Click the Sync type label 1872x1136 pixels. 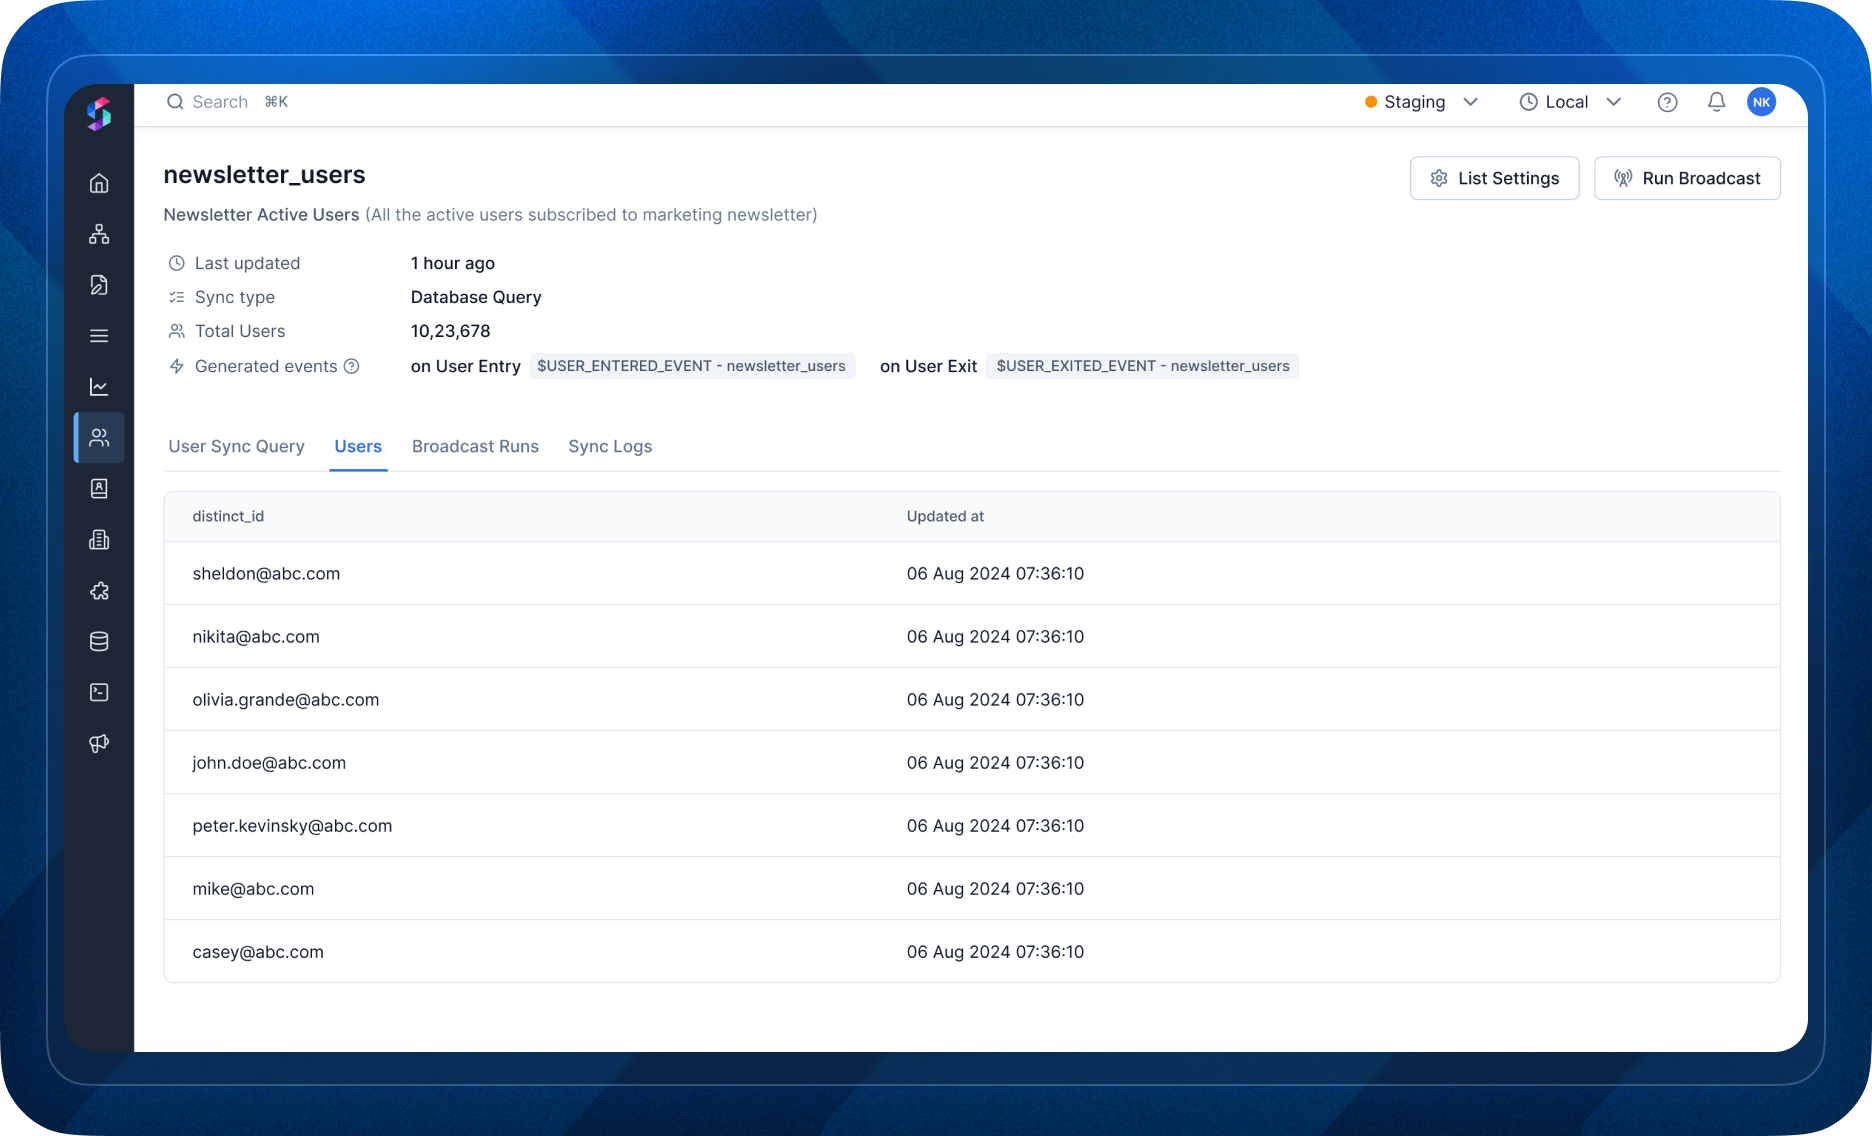pos(235,297)
